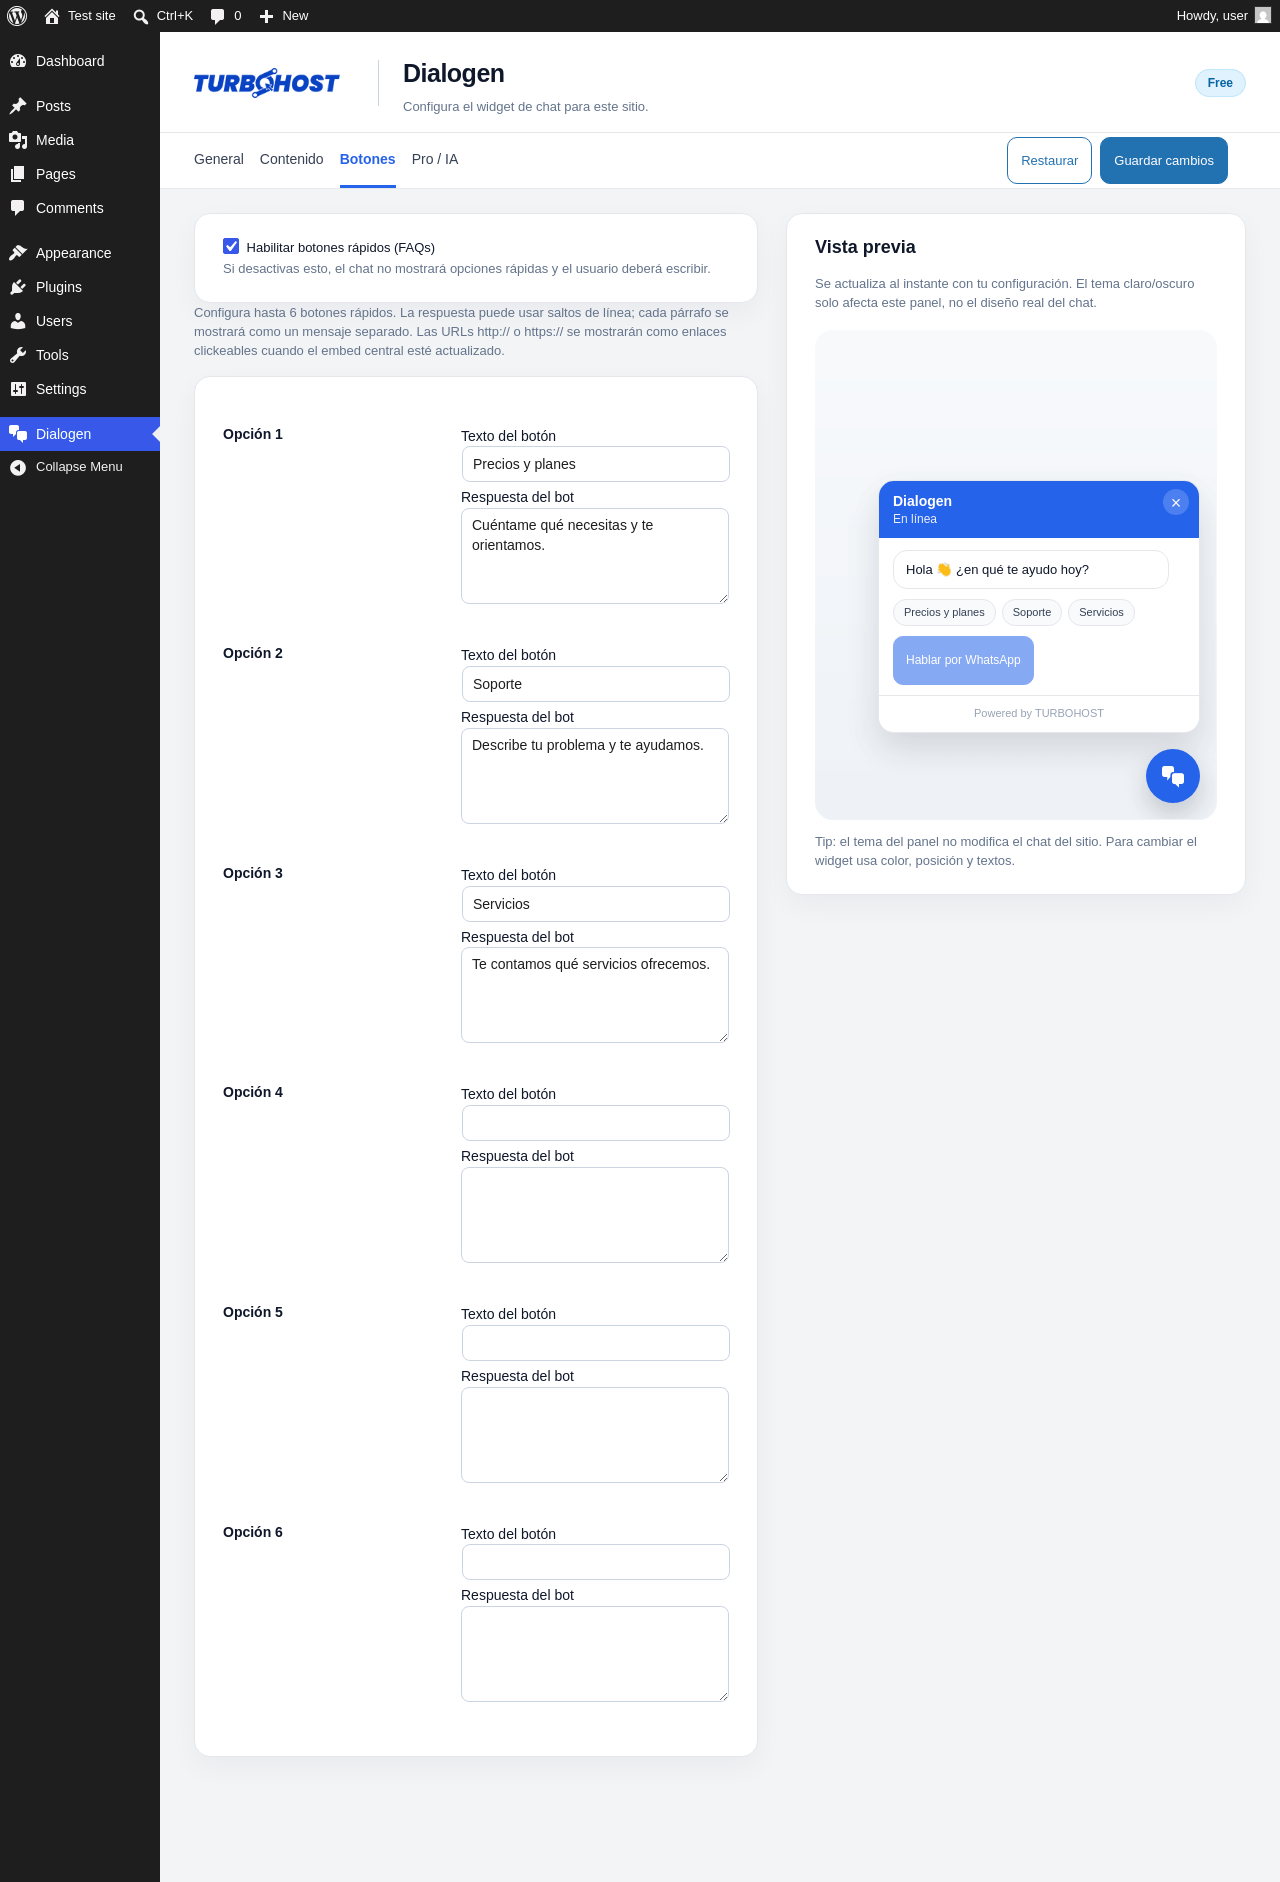Click the Hablar por WhatsApp button

tap(963, 660)
